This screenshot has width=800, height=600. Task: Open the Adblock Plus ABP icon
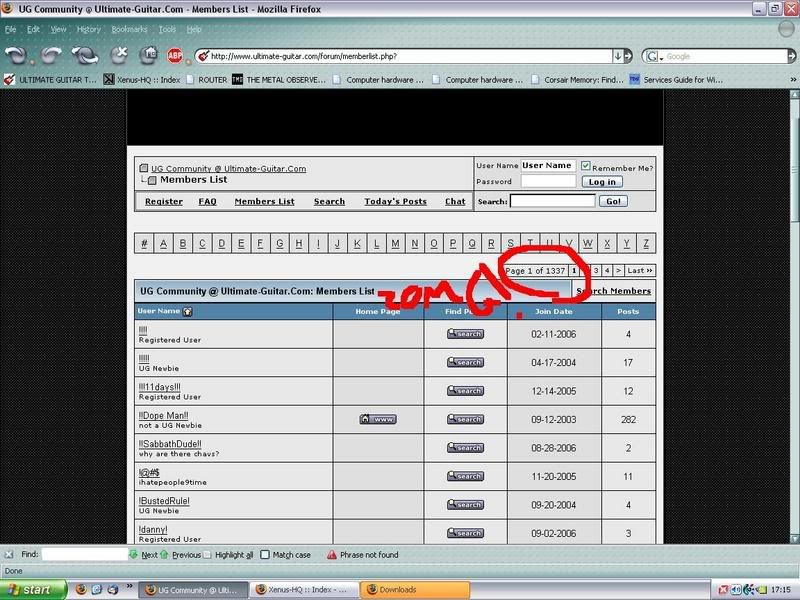175,56
